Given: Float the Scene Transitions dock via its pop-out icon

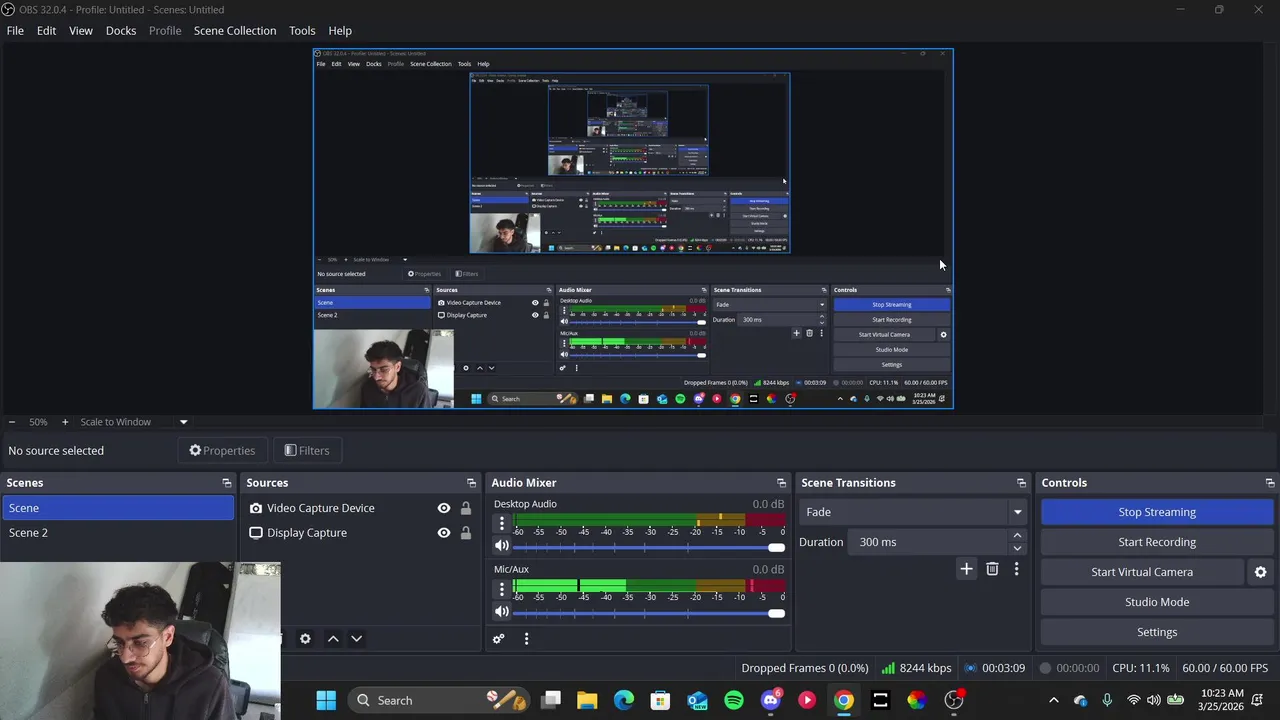Looking at the screenshot, I should [x=1021, y=483].
